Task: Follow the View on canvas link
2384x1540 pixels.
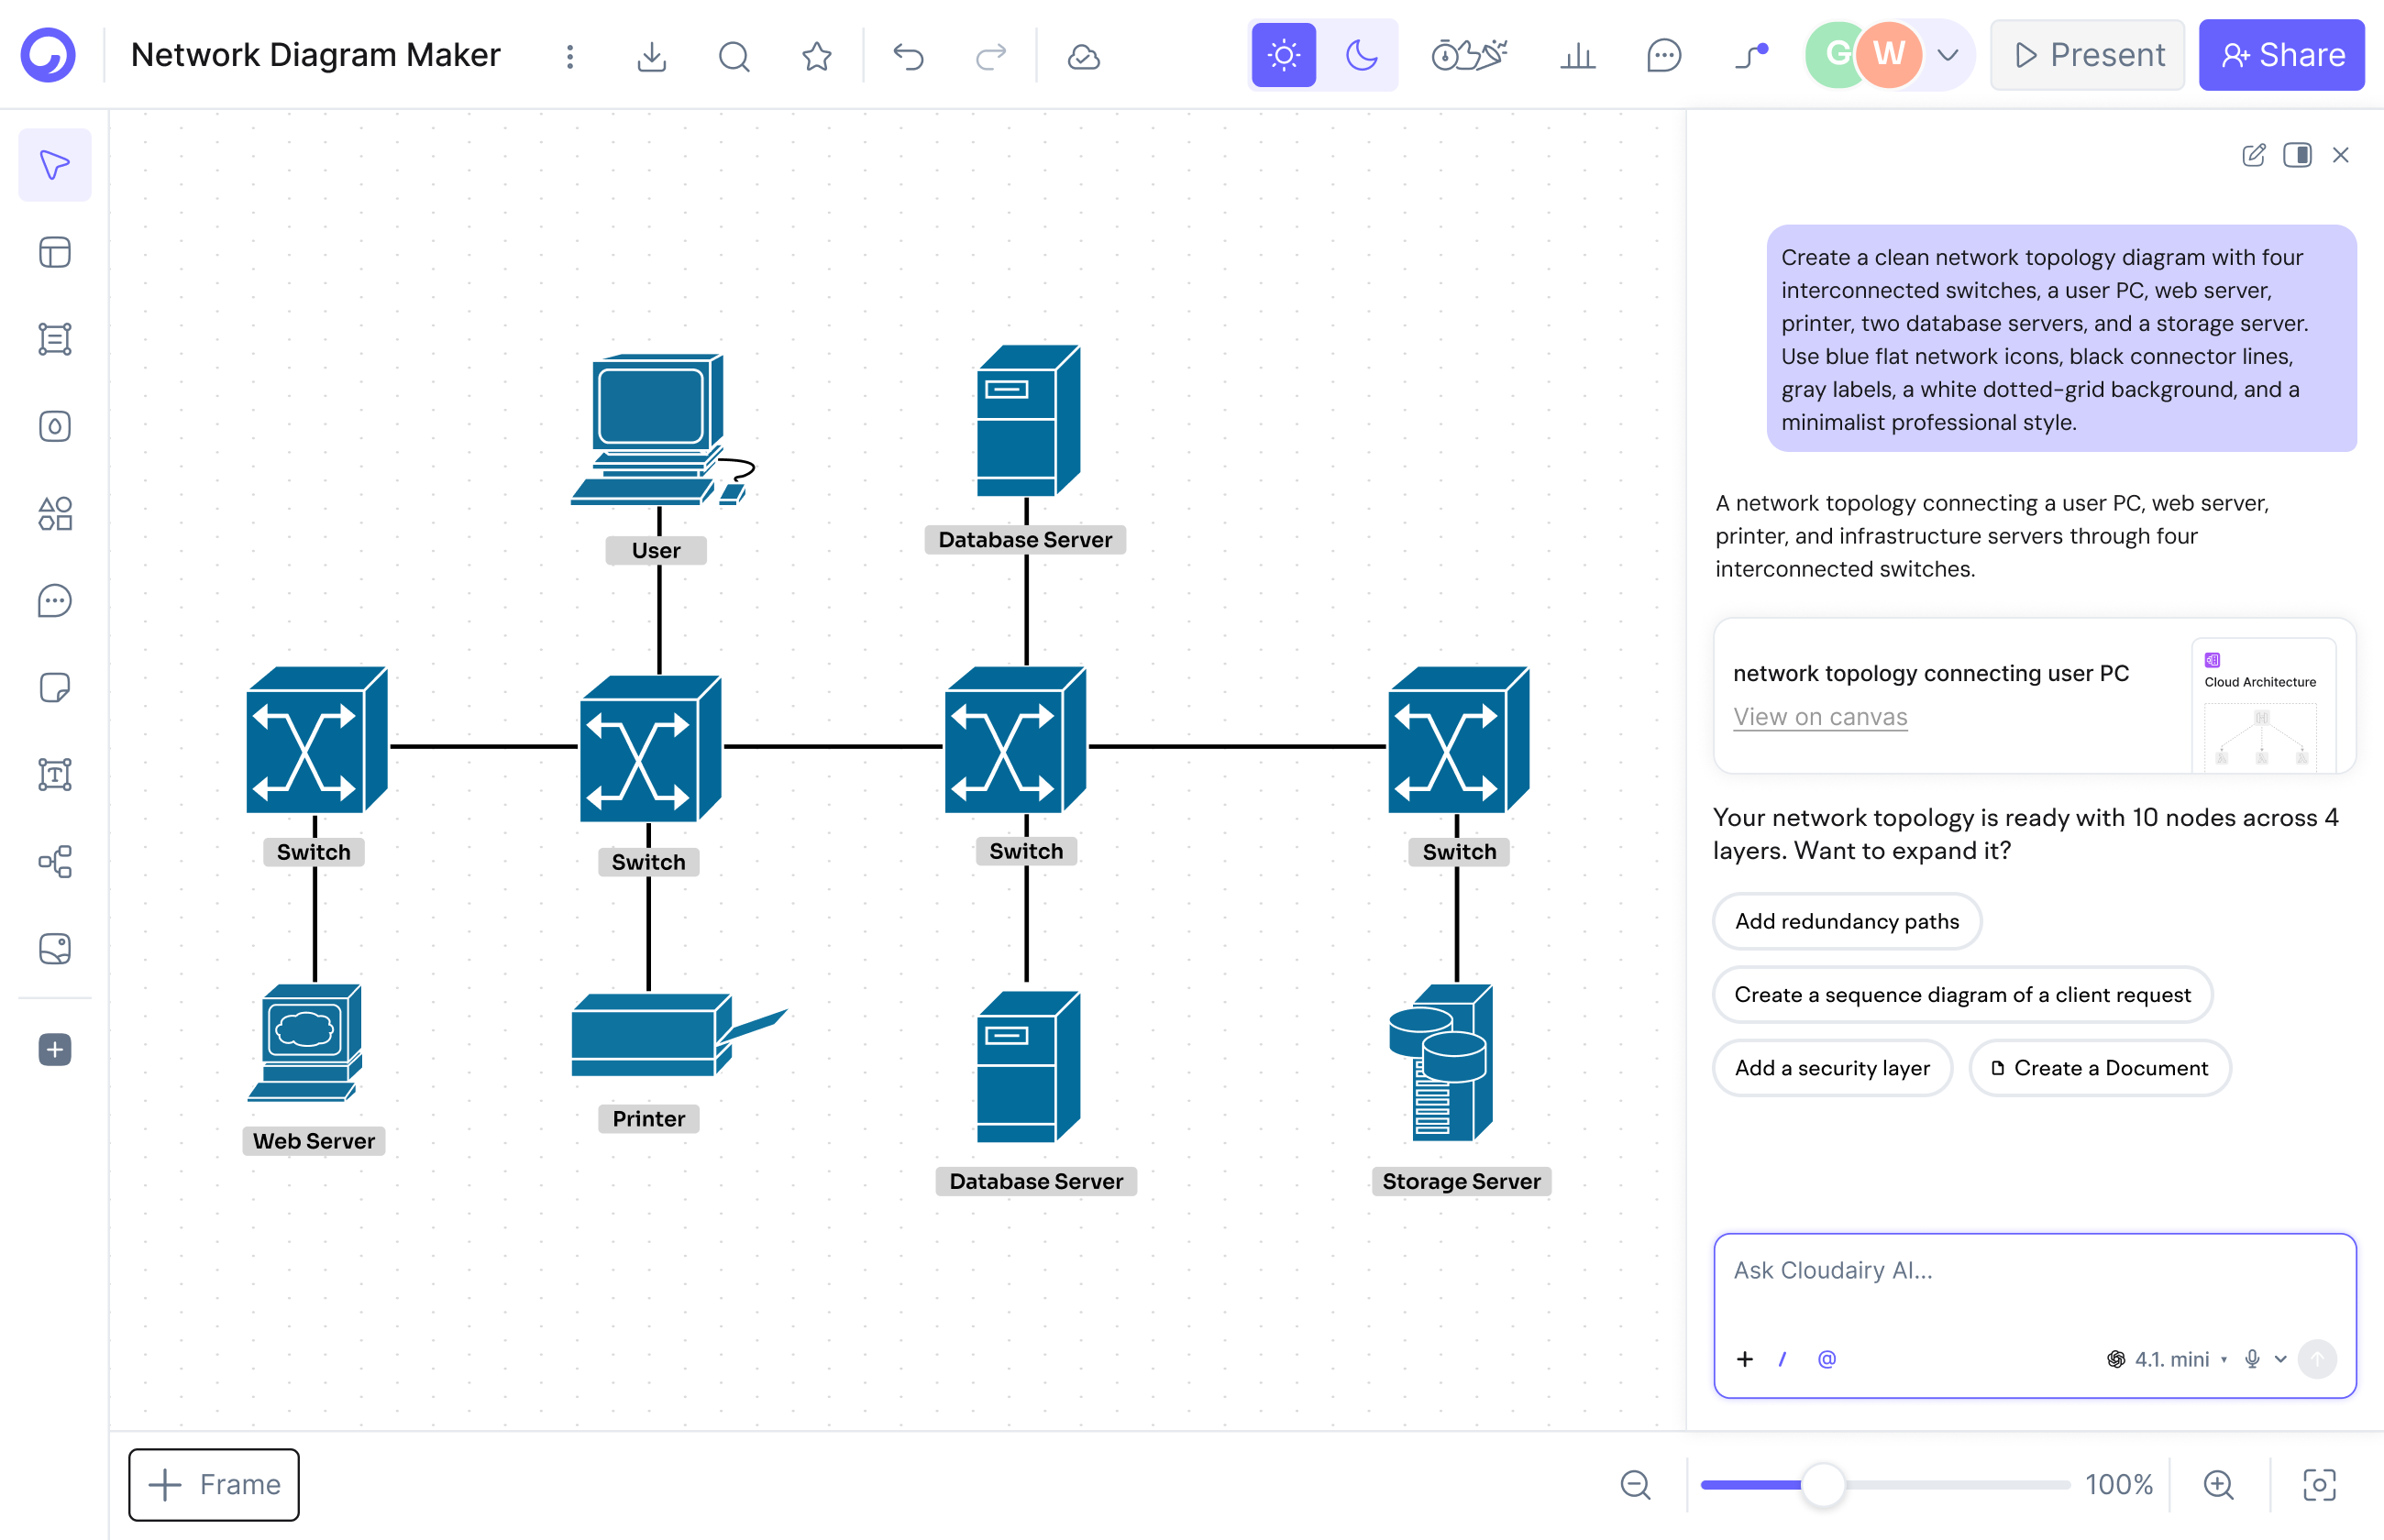Action: (x=1820, y=717)
